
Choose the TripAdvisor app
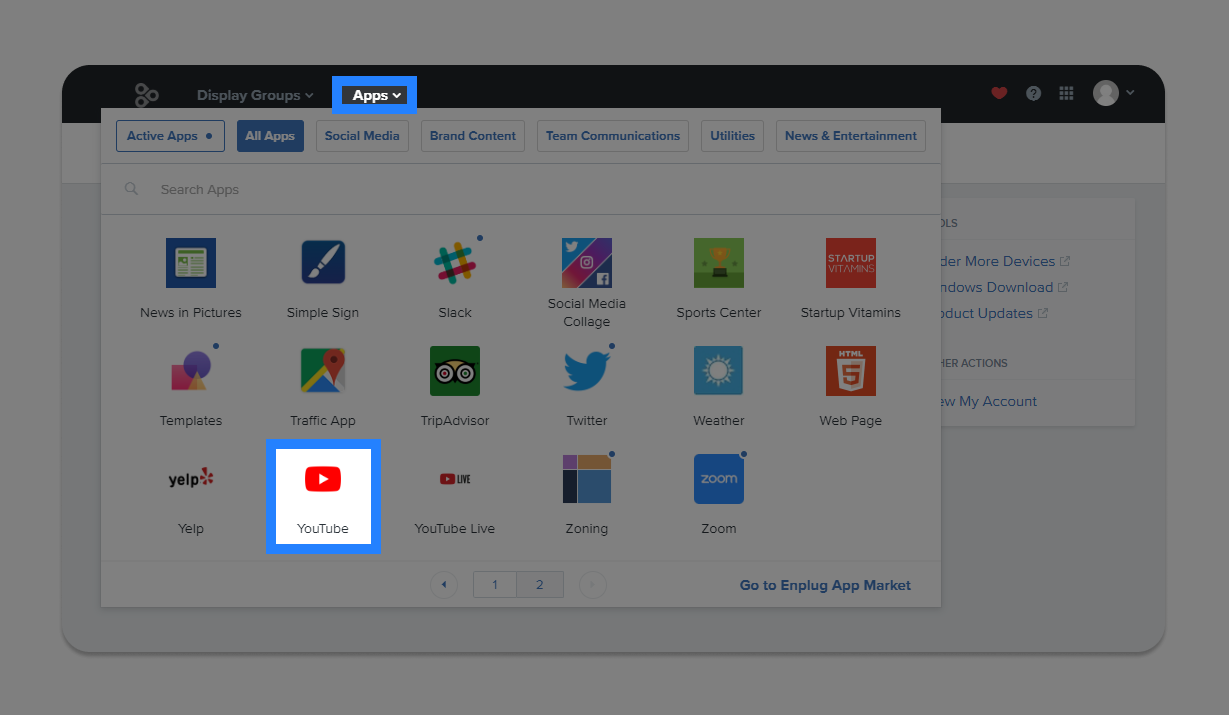coord(455,371)
